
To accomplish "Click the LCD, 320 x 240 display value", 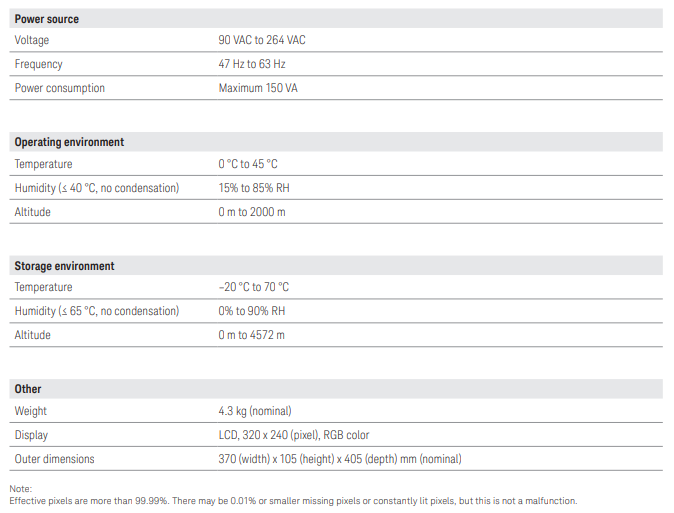I will [x=293, y=435].
